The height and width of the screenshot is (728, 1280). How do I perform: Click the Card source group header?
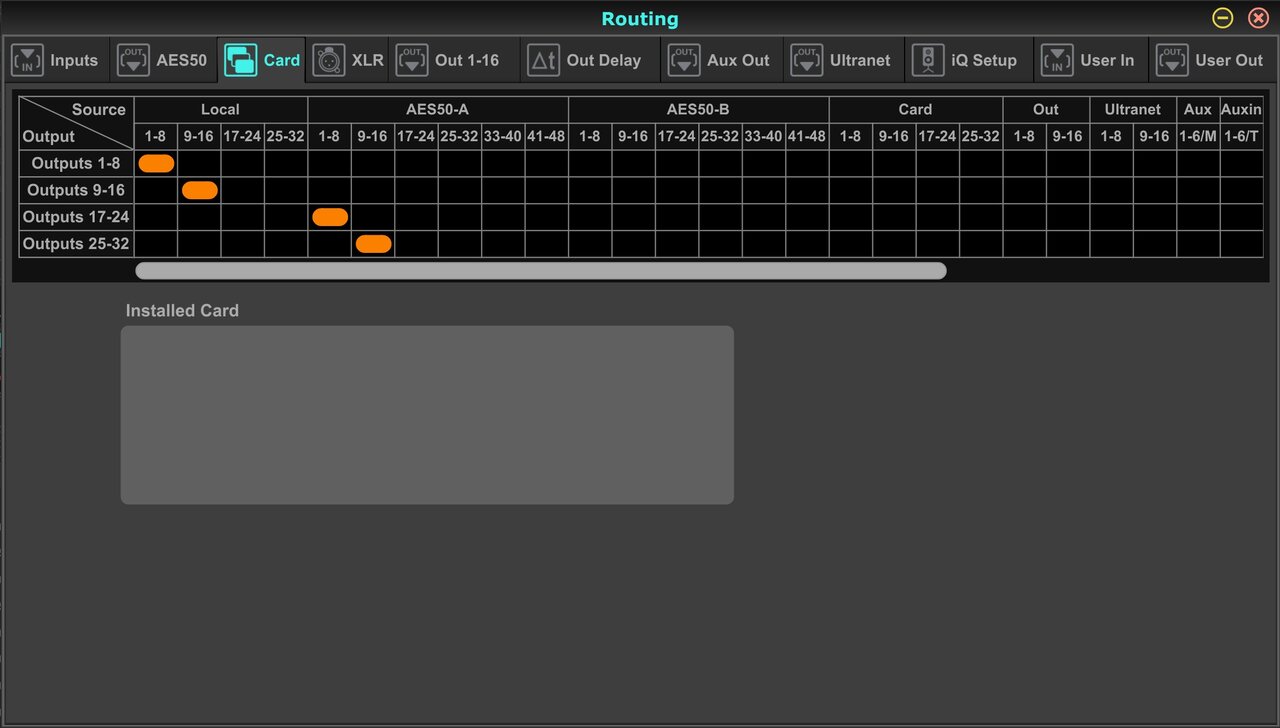(x=916, y=110)
